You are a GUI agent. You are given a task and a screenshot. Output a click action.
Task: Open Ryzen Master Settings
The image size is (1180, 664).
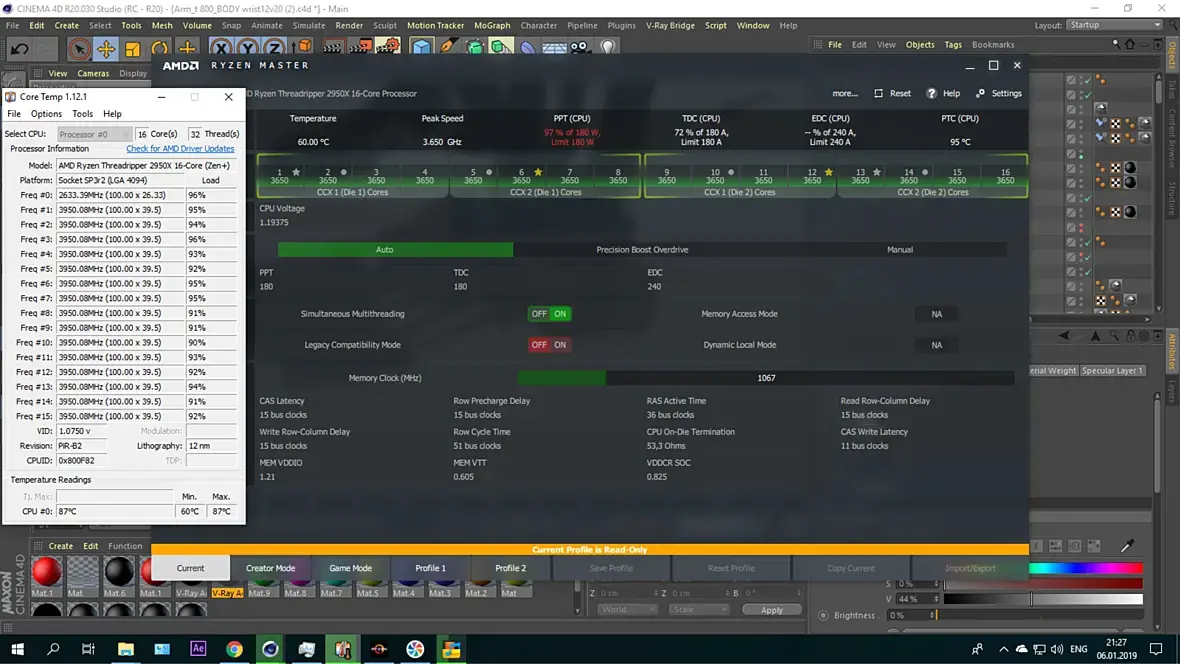(999, 93)
